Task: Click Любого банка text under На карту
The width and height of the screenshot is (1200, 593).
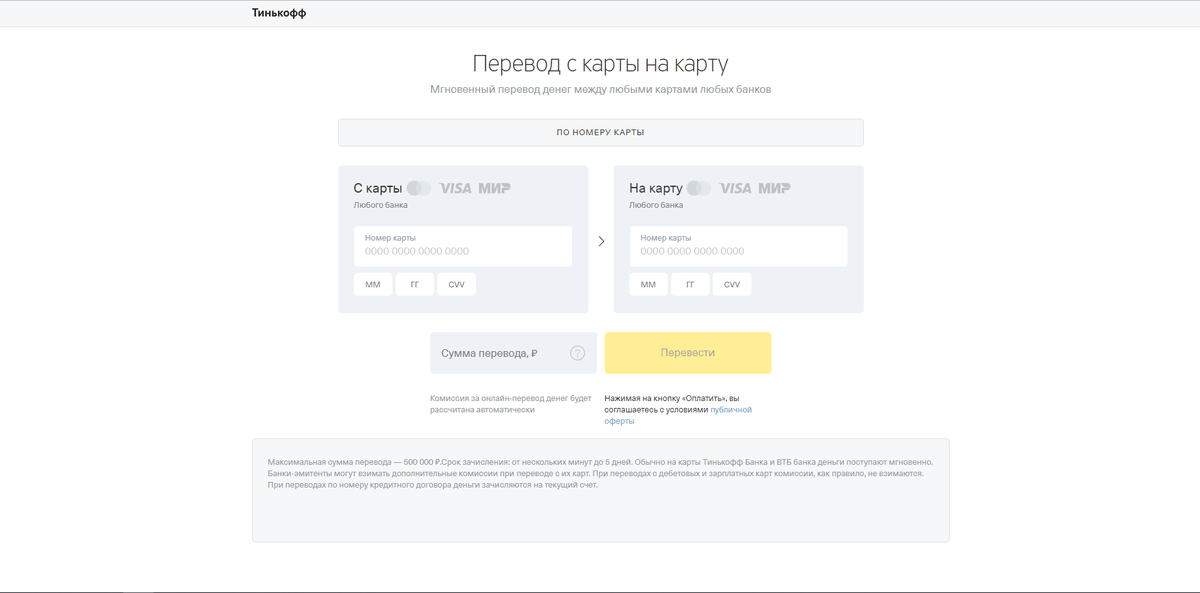Action: tap(656, 205)
